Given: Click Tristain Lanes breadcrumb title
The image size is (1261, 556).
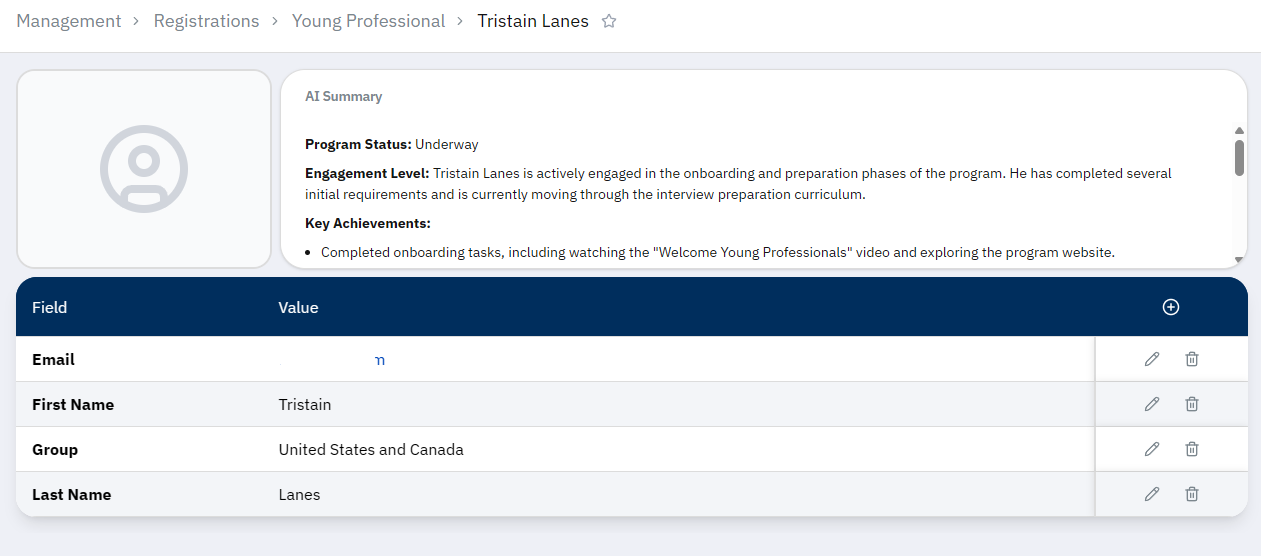Looking at the screenshot, I should tap(533, 21).
